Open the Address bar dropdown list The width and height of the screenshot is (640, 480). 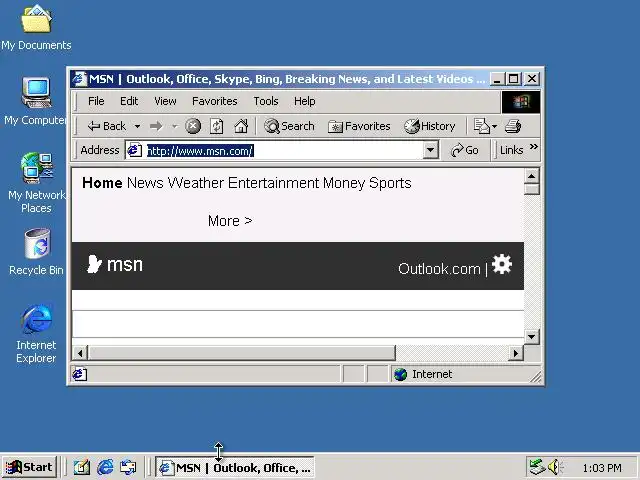430,150
